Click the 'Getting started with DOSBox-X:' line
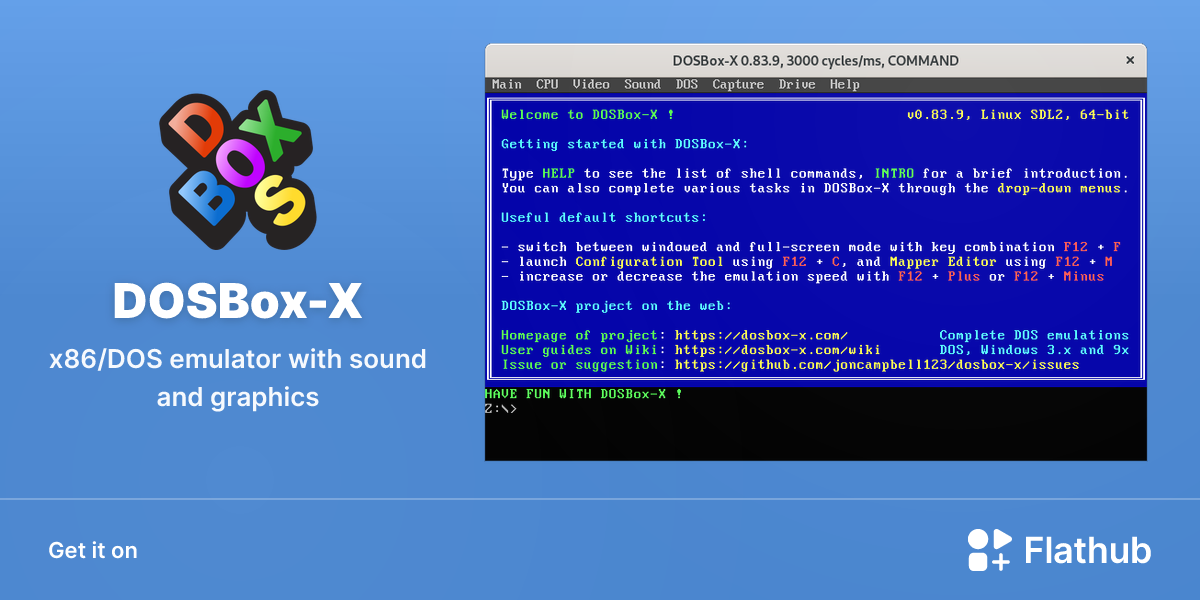Screen dimensions: 1200x600 click(x=625, y=144)
